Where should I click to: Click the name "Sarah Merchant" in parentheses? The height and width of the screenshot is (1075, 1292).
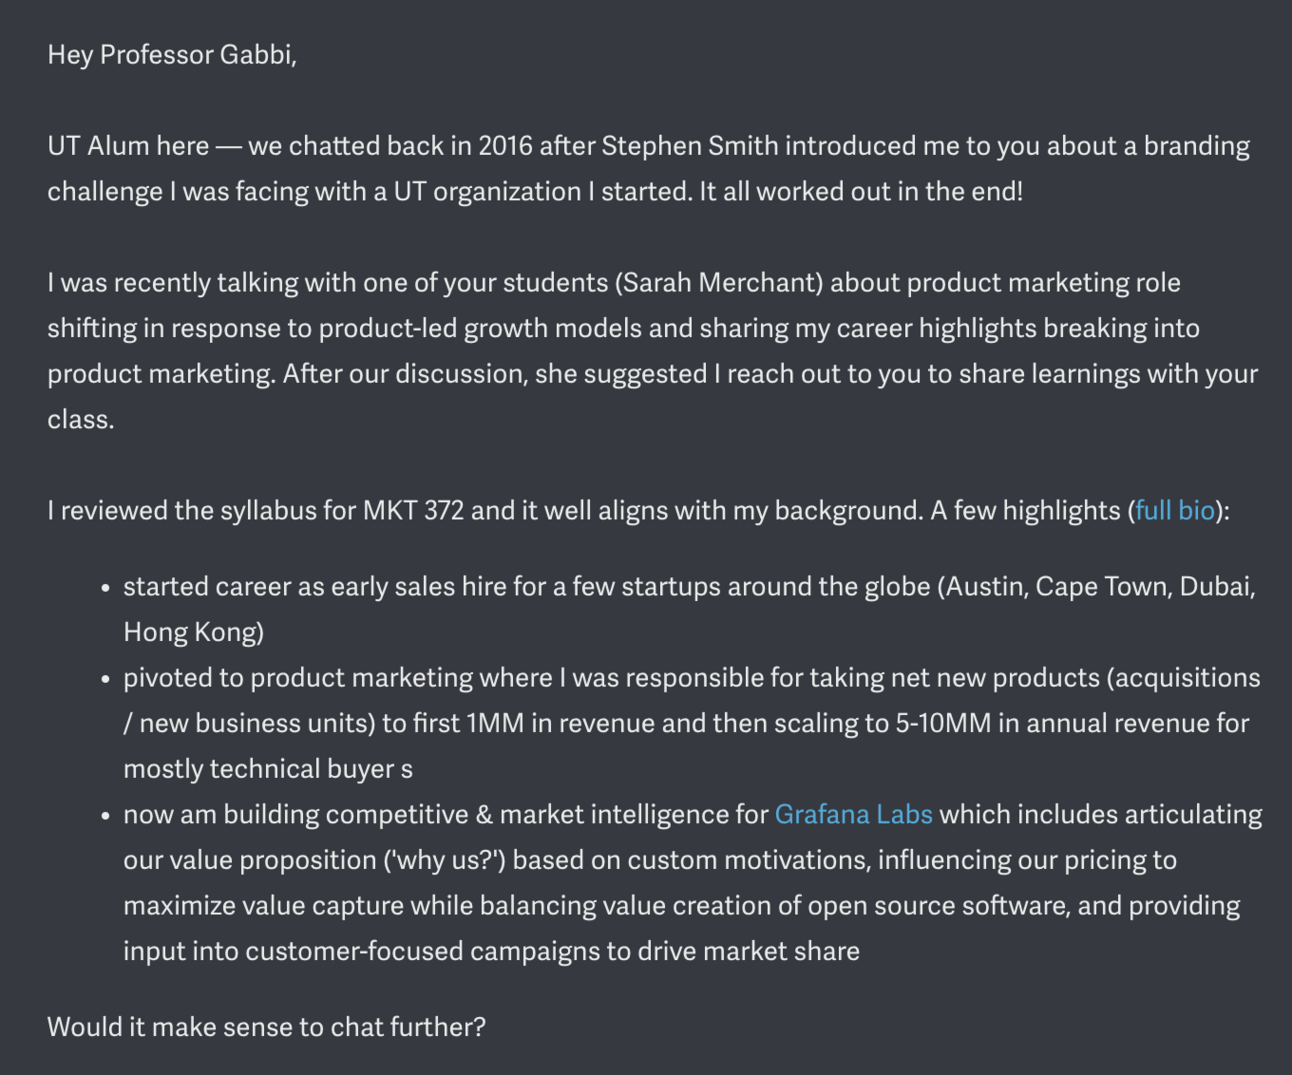(718, 283)
